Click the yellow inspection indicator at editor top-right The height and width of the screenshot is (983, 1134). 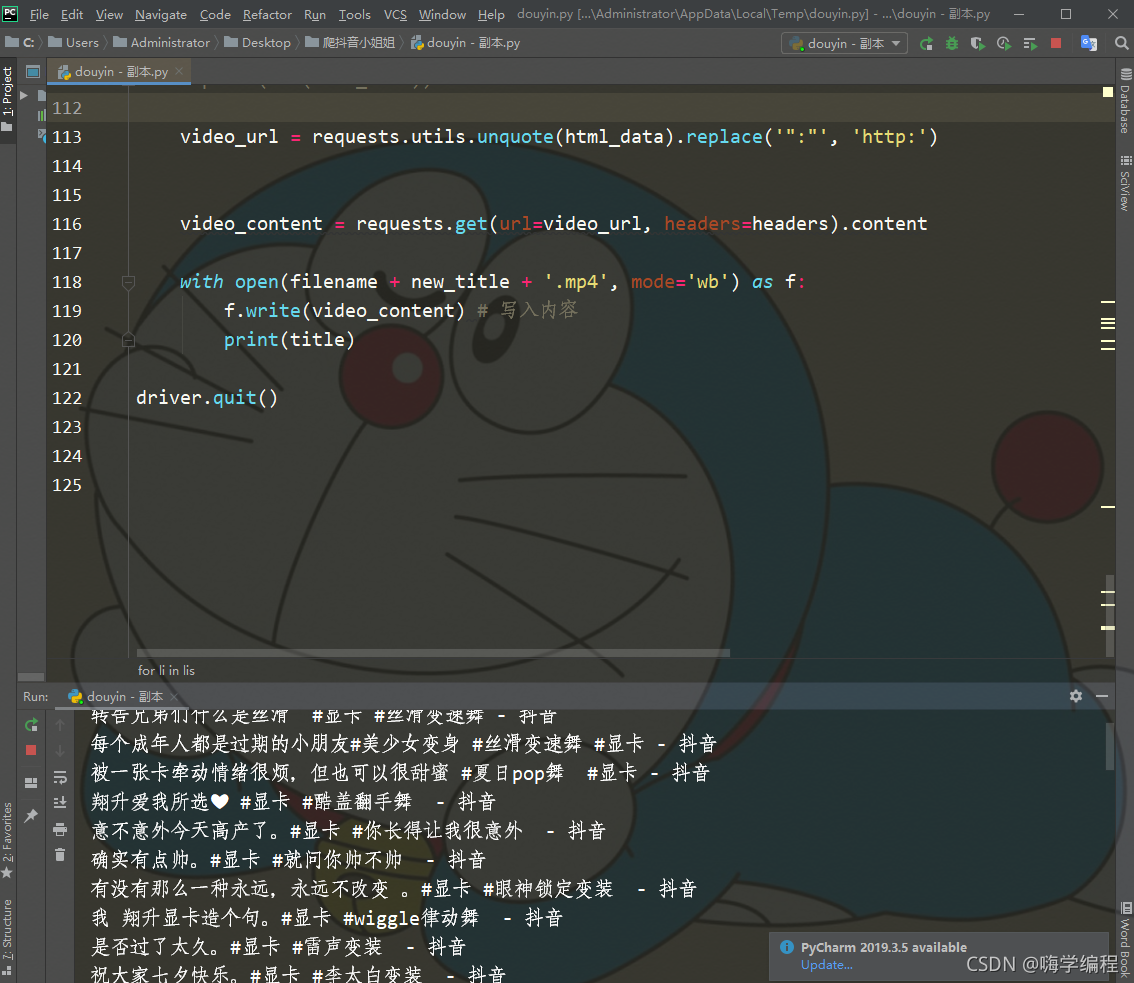(x=1107, y=92)
